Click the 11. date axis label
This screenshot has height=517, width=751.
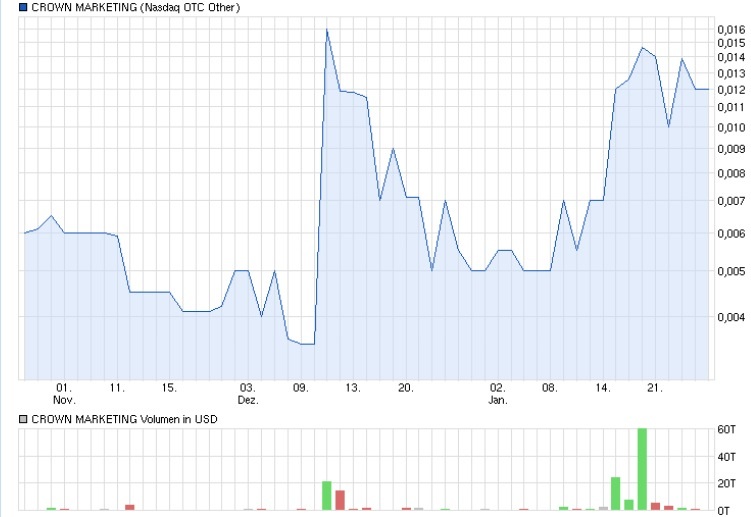pos(117,388)
